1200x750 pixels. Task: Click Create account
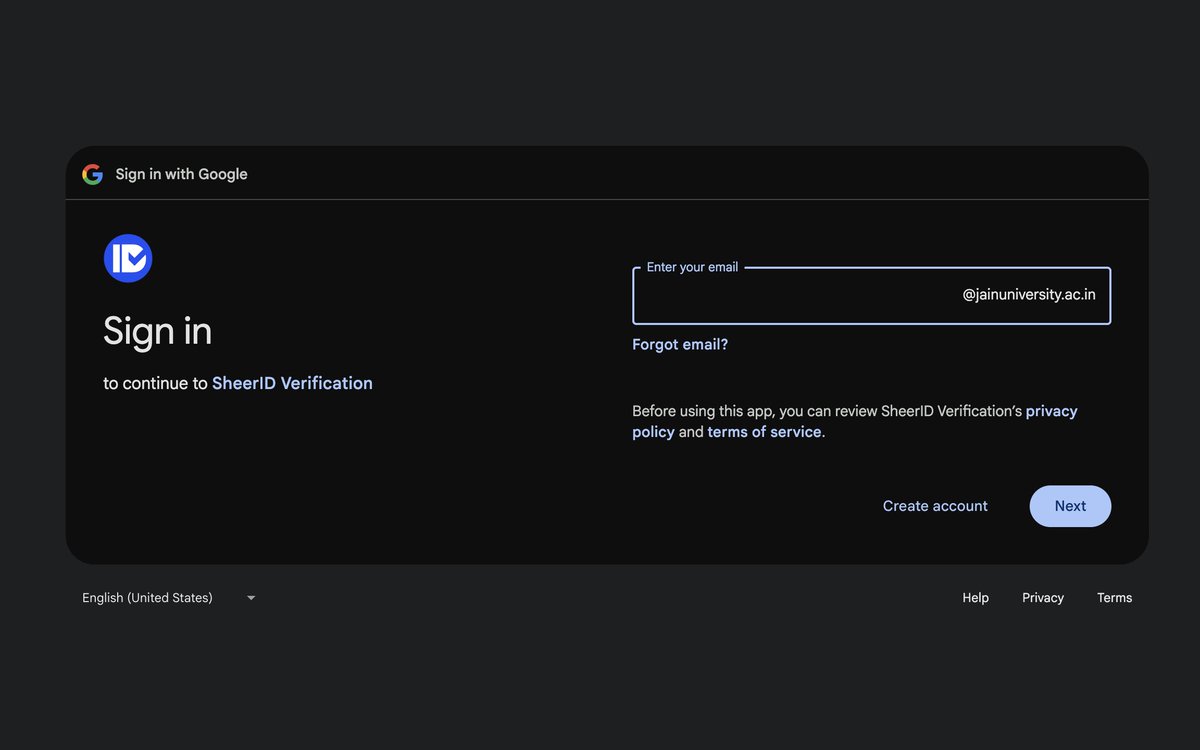[x=935, y=506]
